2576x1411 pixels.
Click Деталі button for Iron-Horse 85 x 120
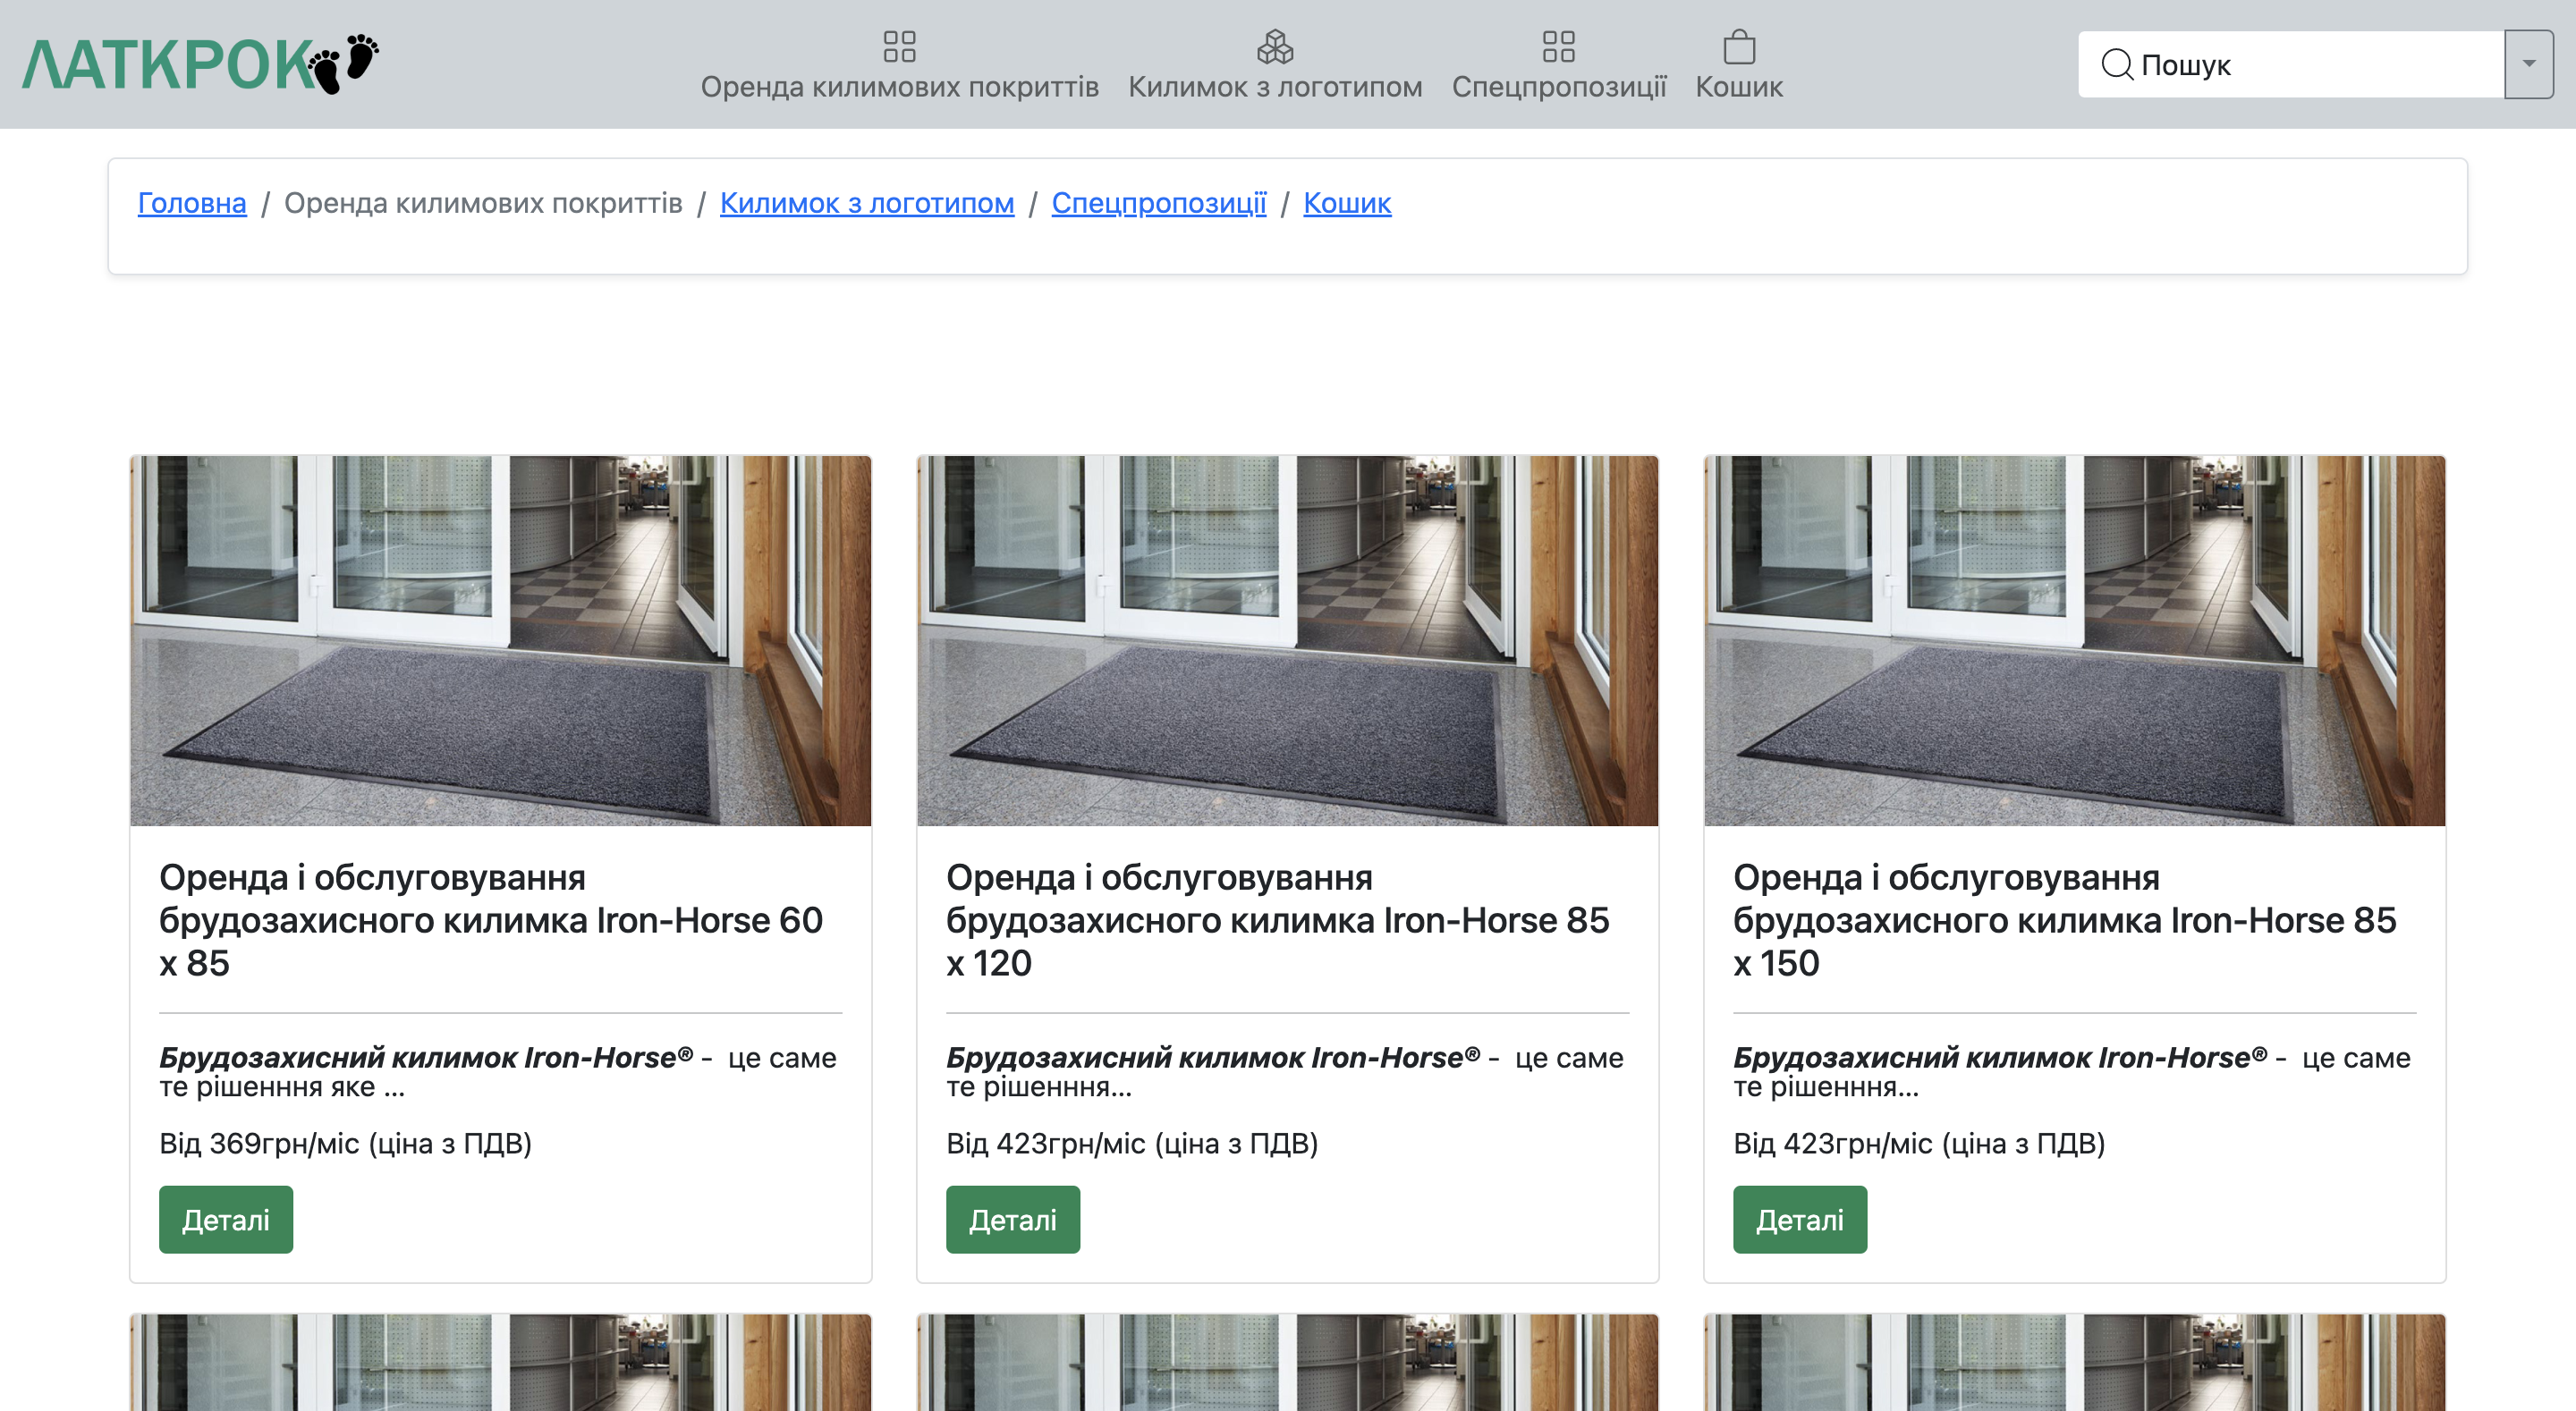[1013, 1219]
